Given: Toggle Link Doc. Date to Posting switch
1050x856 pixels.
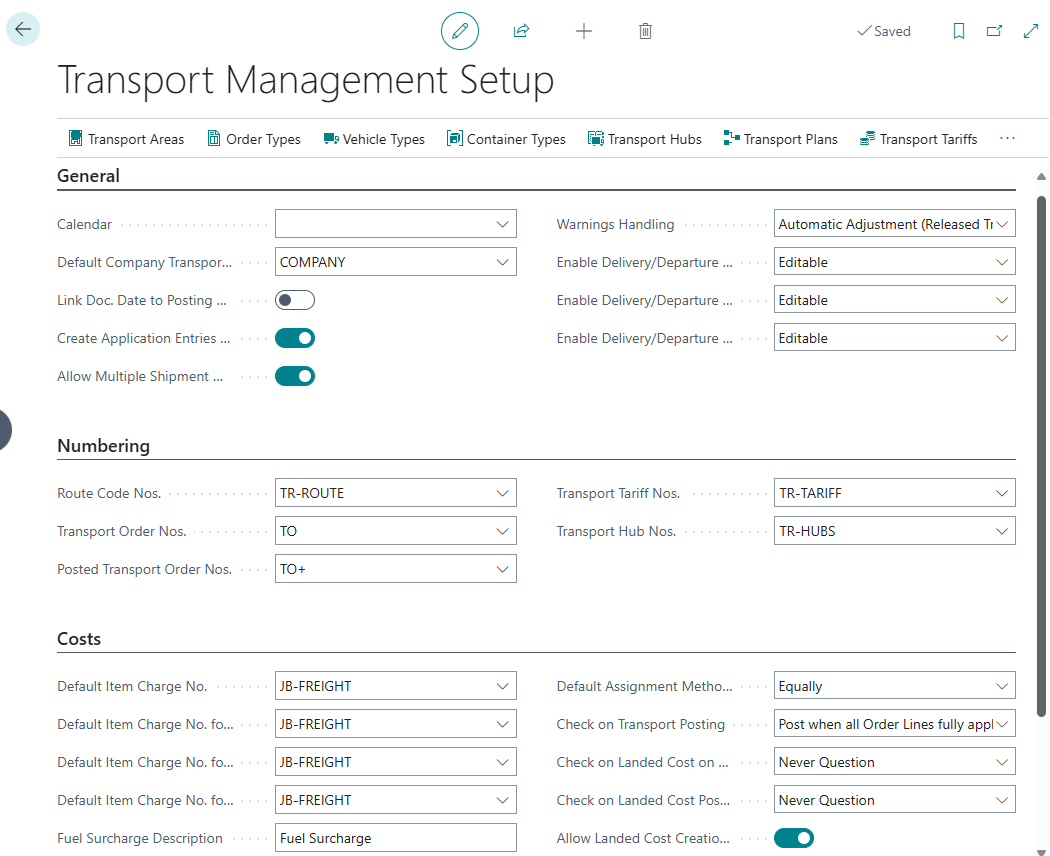Looking at the screenshot, I should click(295, 300).
